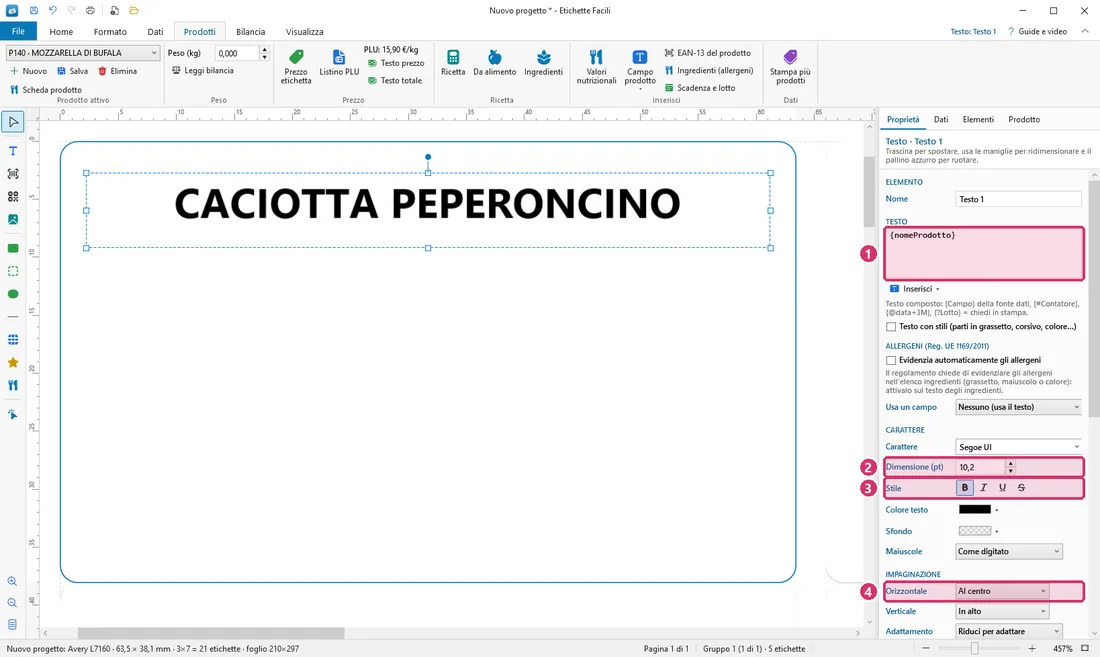The image size is (1100, 657).
Task: Open the Formato ribbon tab
Action: (110, 32)
